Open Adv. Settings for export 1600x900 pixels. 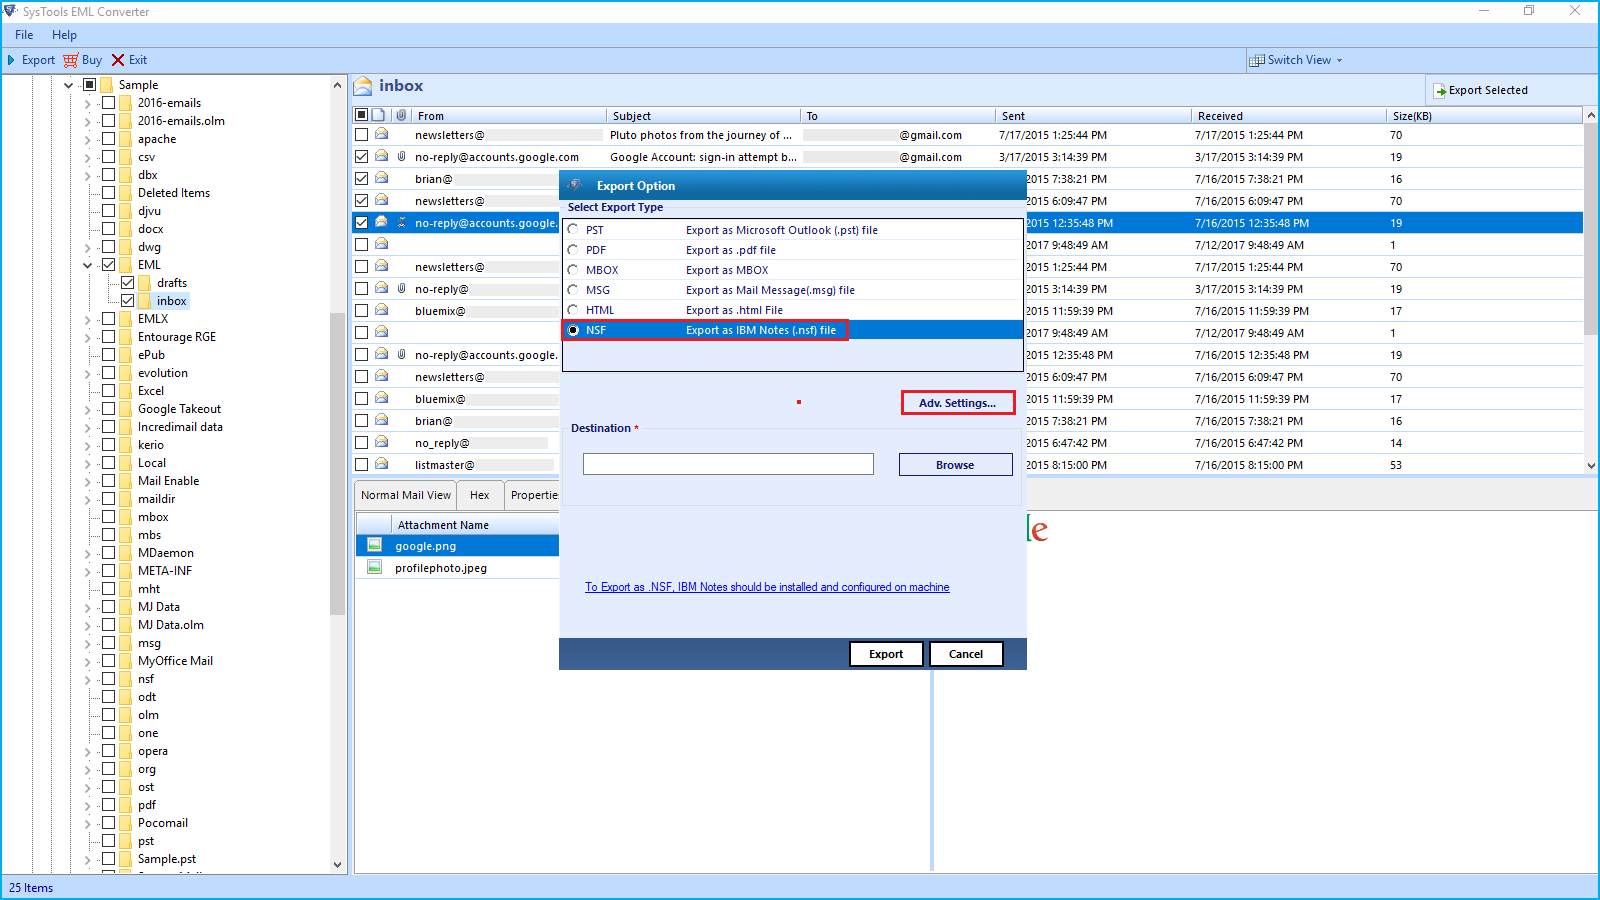(x=957, y=403)
